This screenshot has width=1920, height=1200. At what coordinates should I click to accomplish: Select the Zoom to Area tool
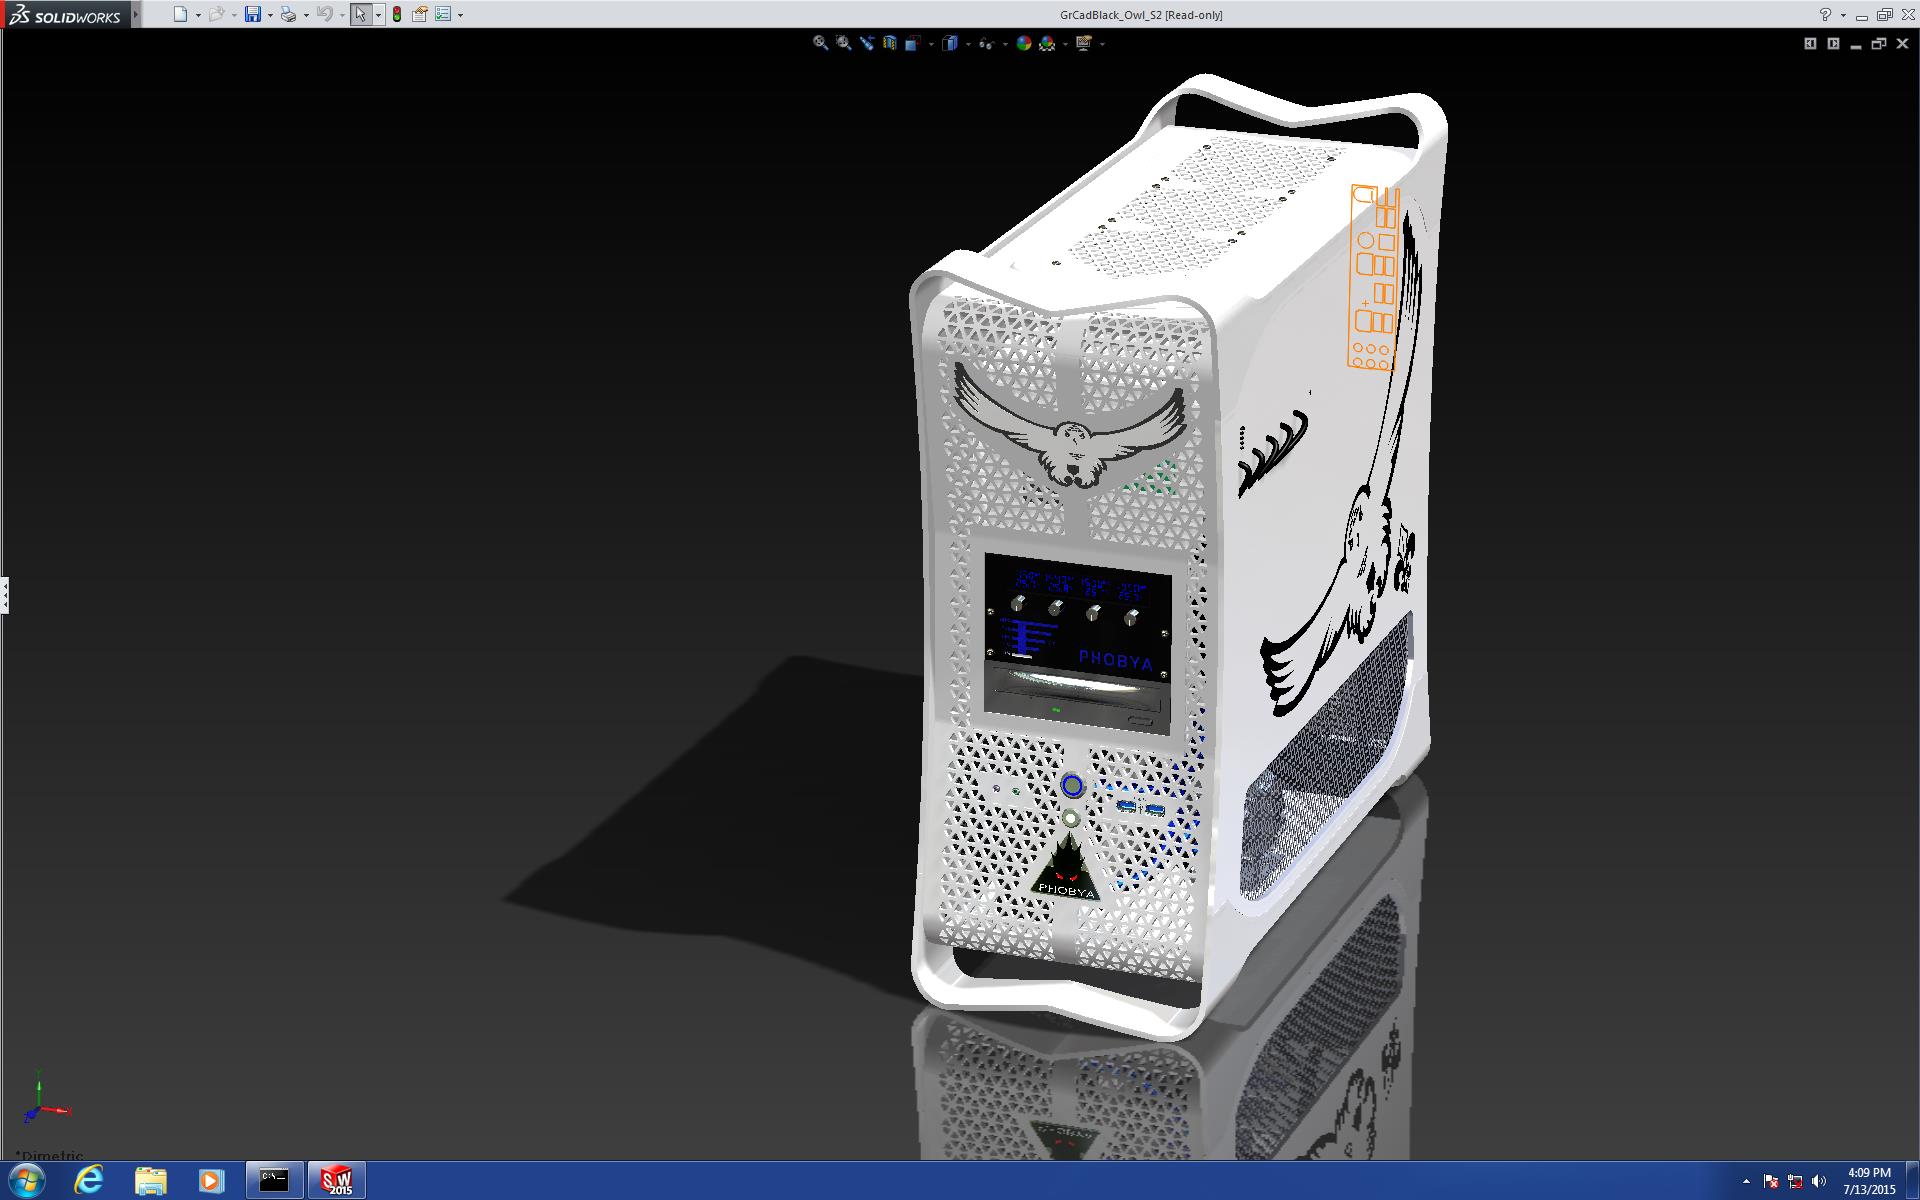click(843, 43)
